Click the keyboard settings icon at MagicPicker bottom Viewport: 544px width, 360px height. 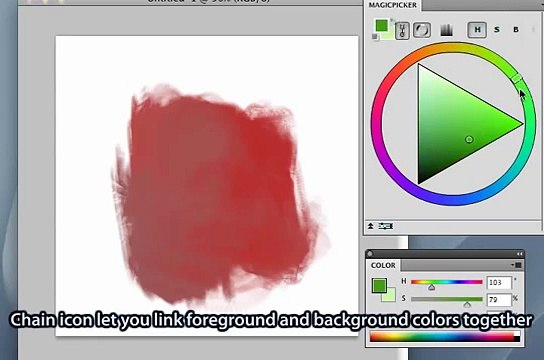[x=385, y=226]
